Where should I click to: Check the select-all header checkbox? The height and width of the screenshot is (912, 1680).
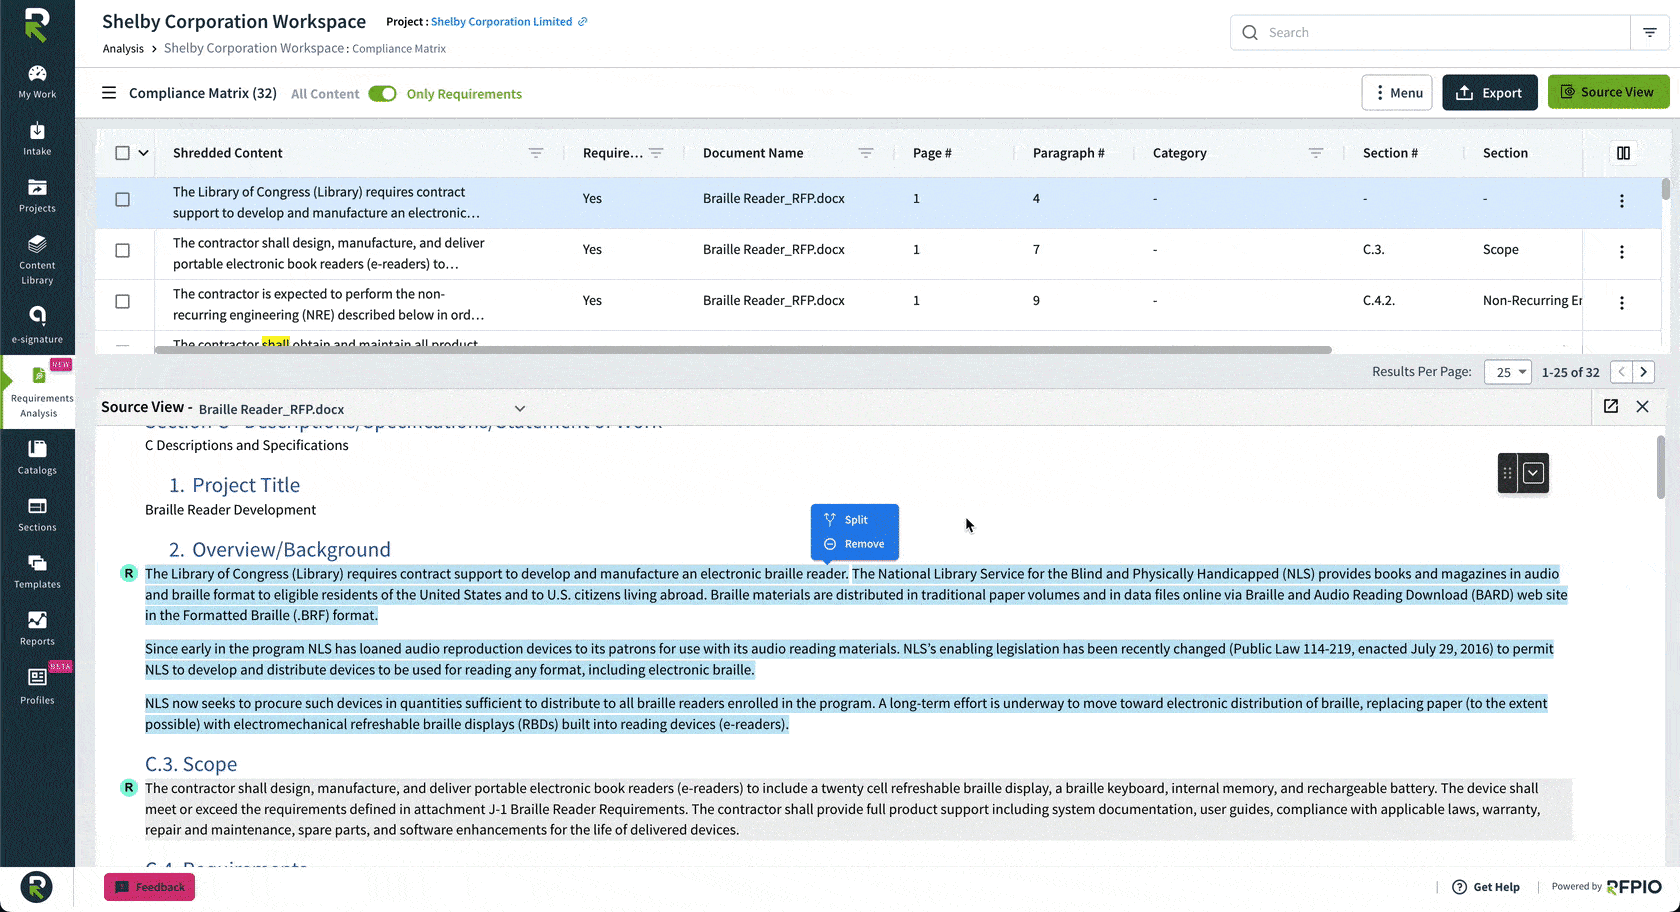pos(122,153)
